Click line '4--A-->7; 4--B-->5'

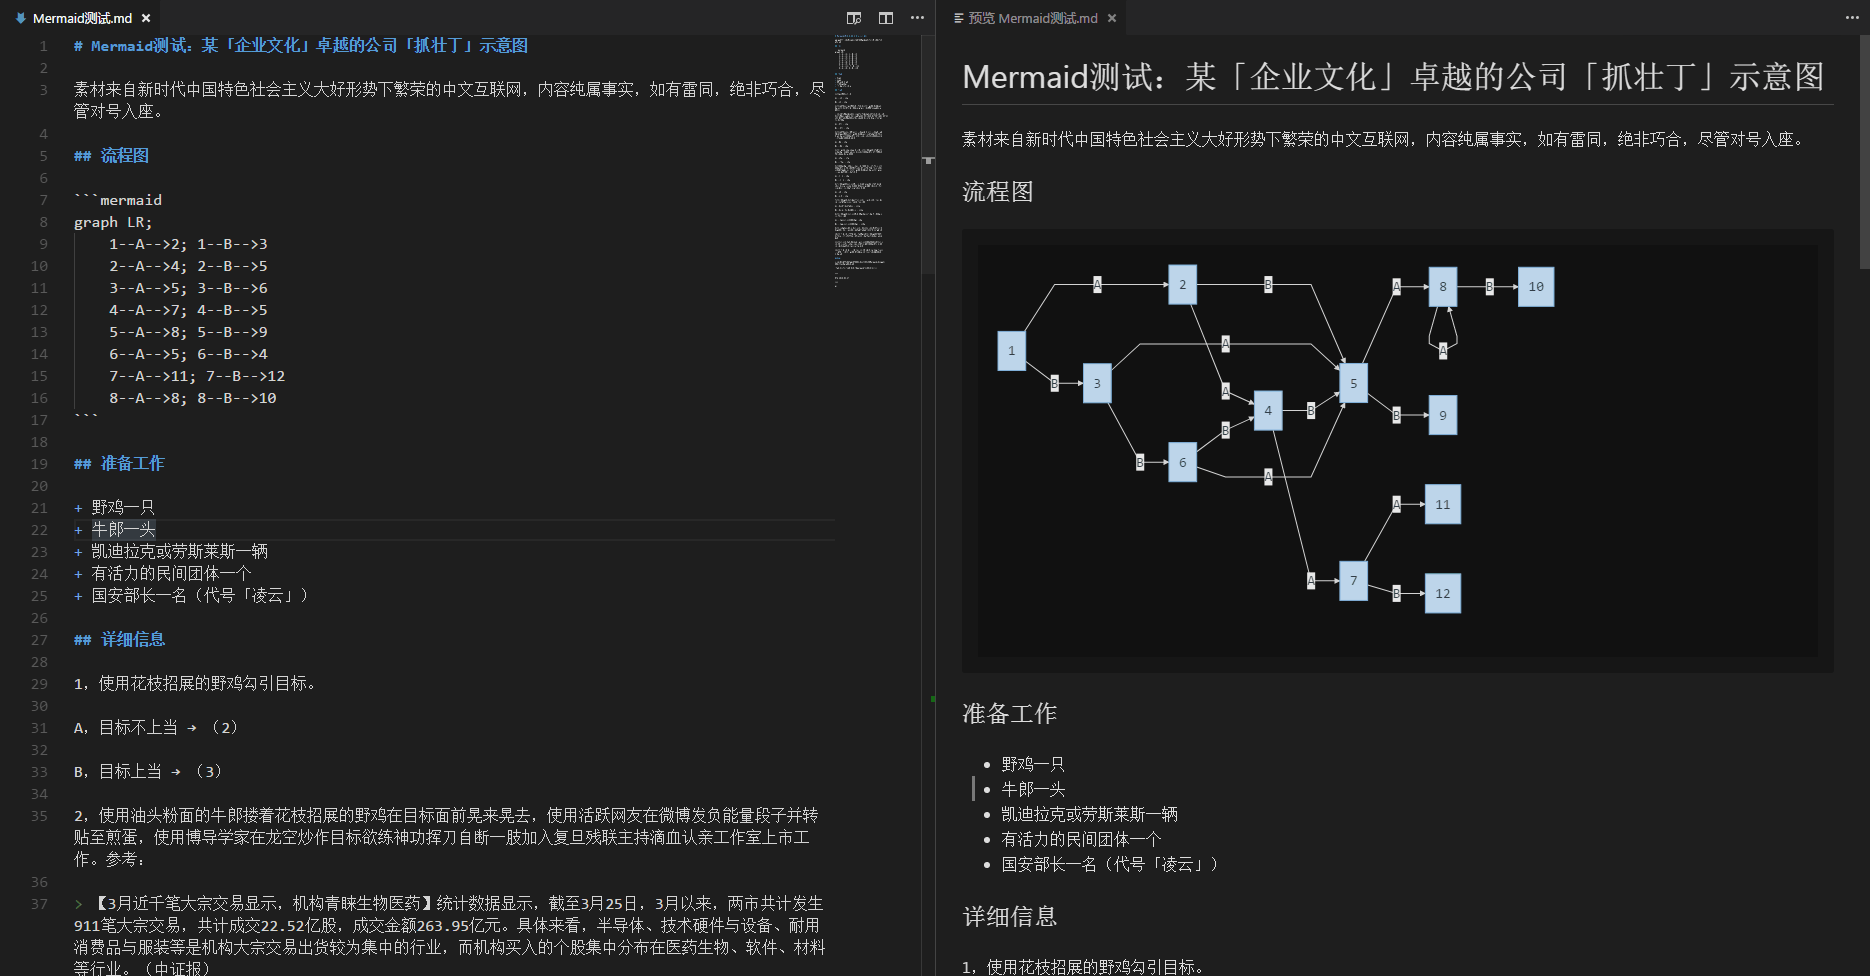tap(188, 310)
